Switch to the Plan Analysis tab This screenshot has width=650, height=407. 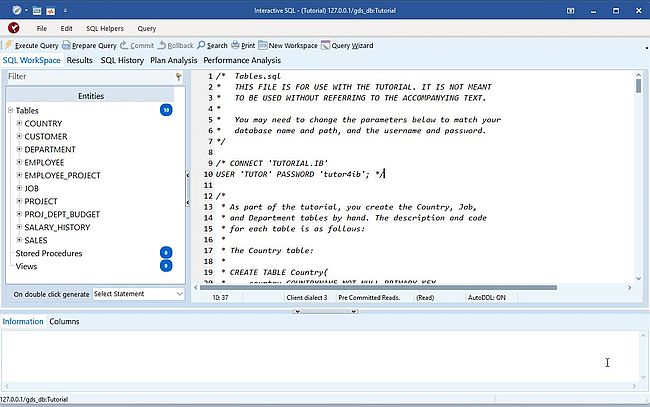174,60
